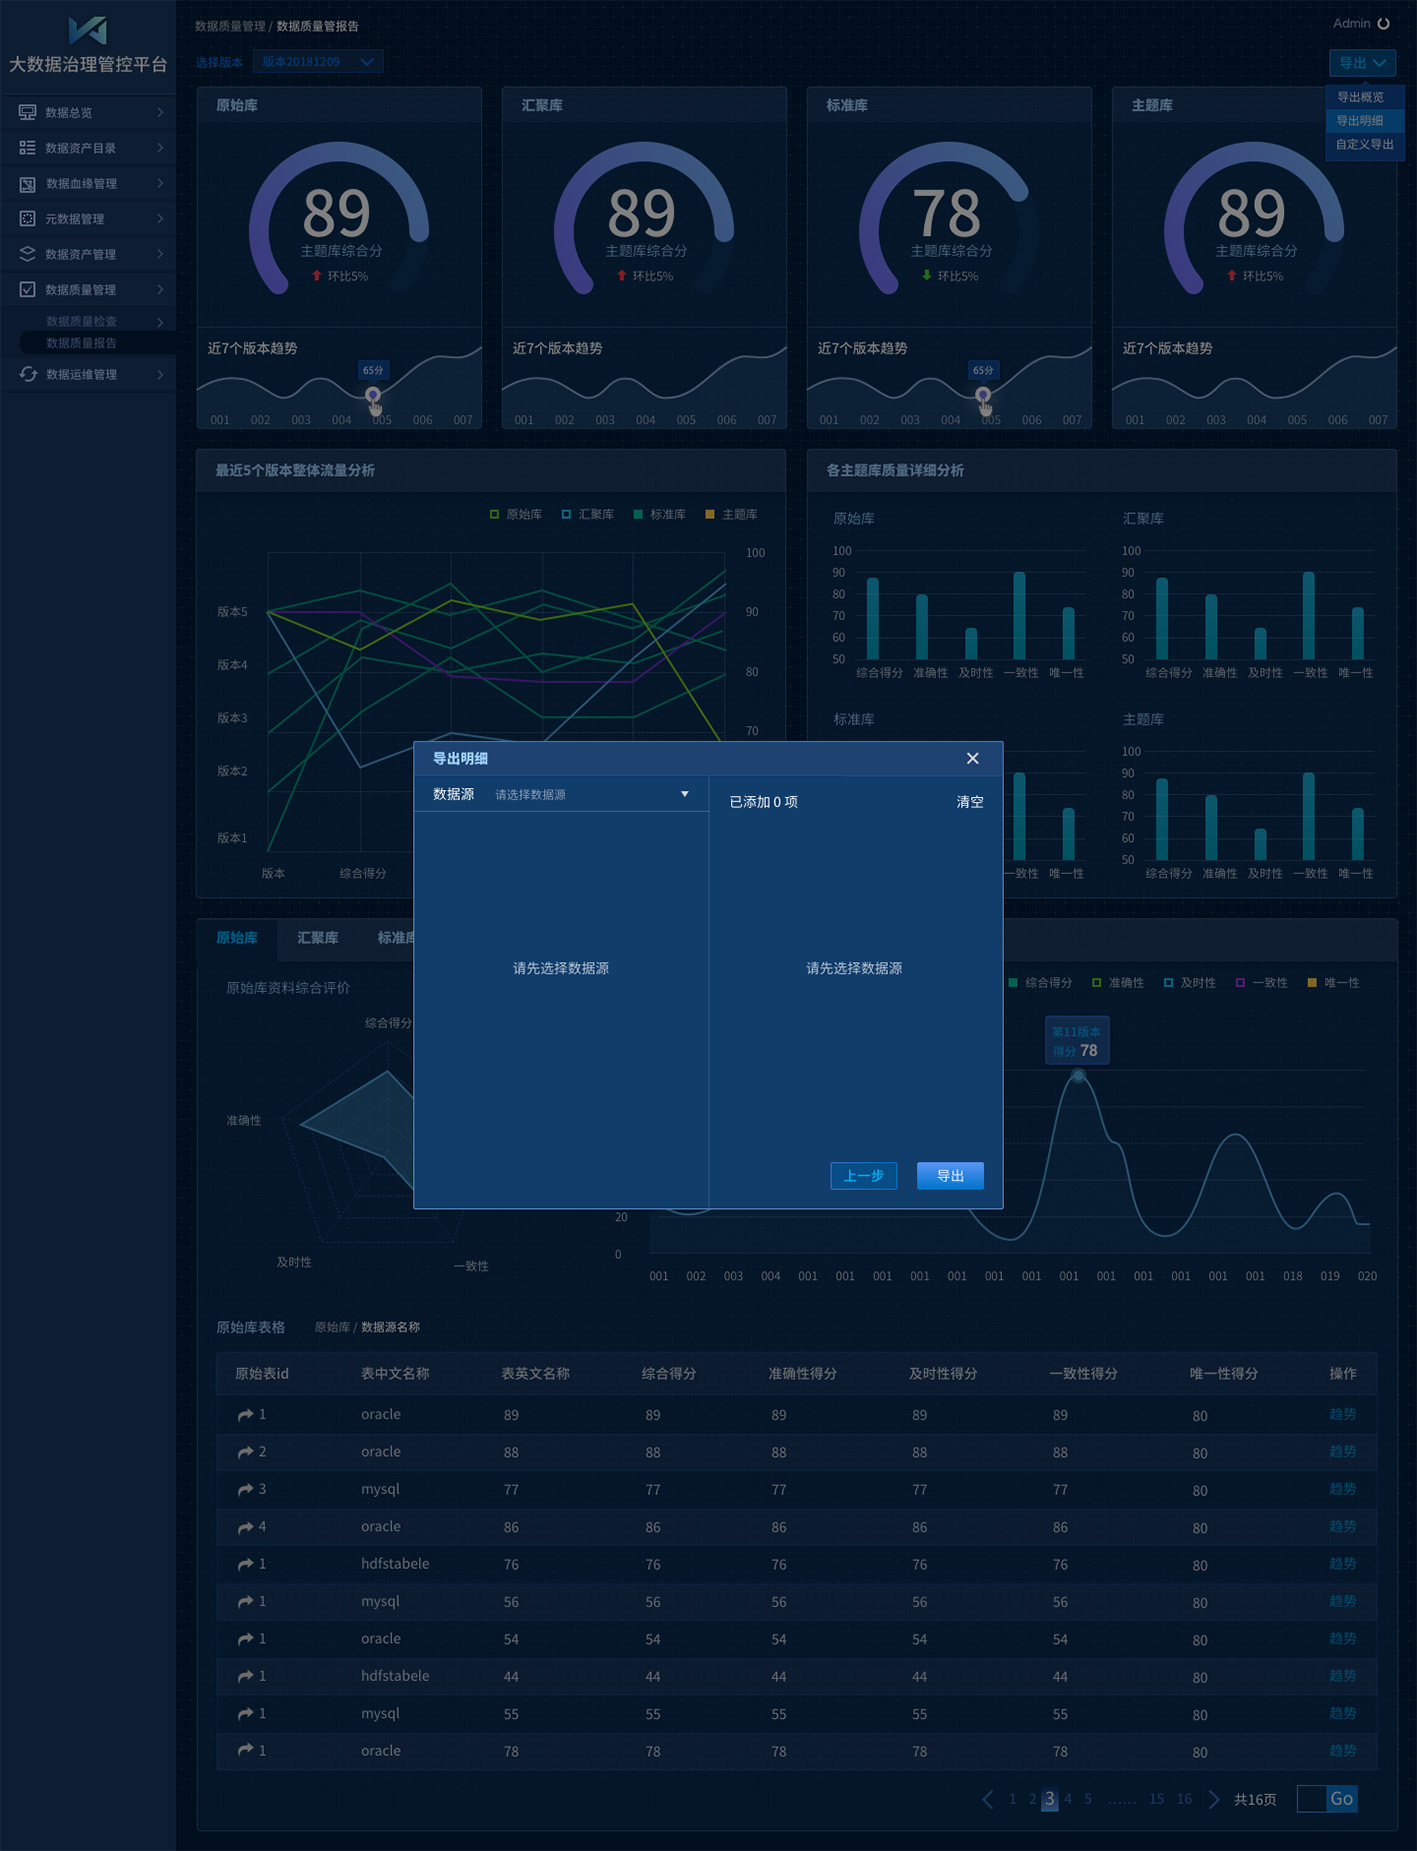Expand the 导出 dropdown button

[1361, 63]
